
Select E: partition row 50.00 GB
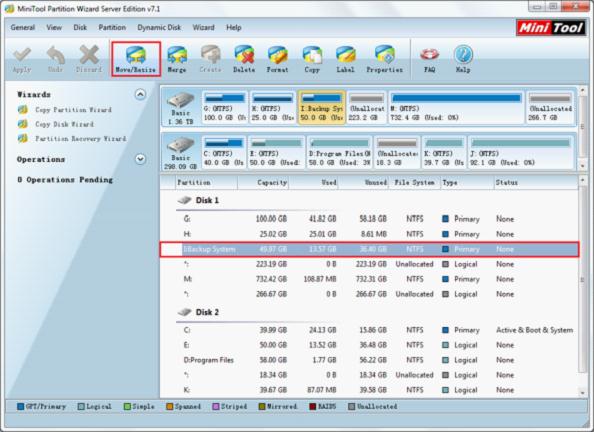(369, 345)
